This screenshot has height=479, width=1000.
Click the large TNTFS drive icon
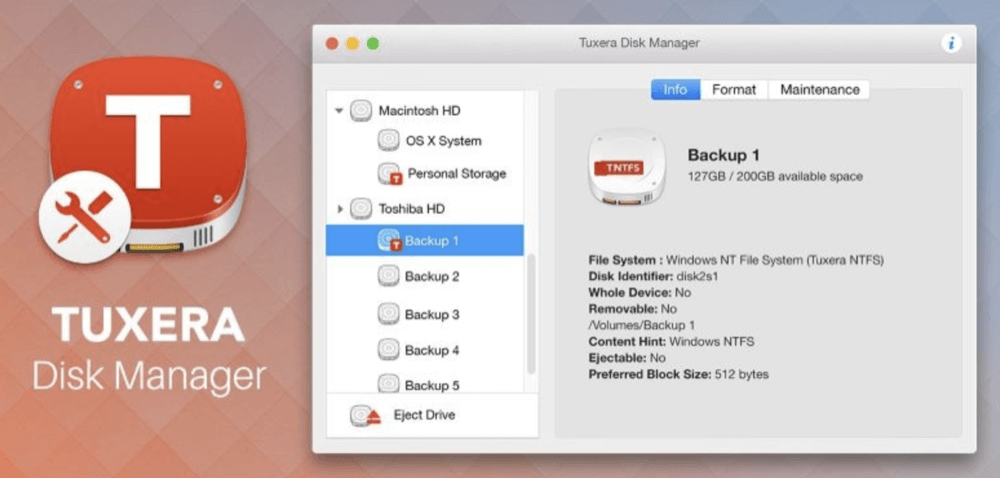click(627, 167)
